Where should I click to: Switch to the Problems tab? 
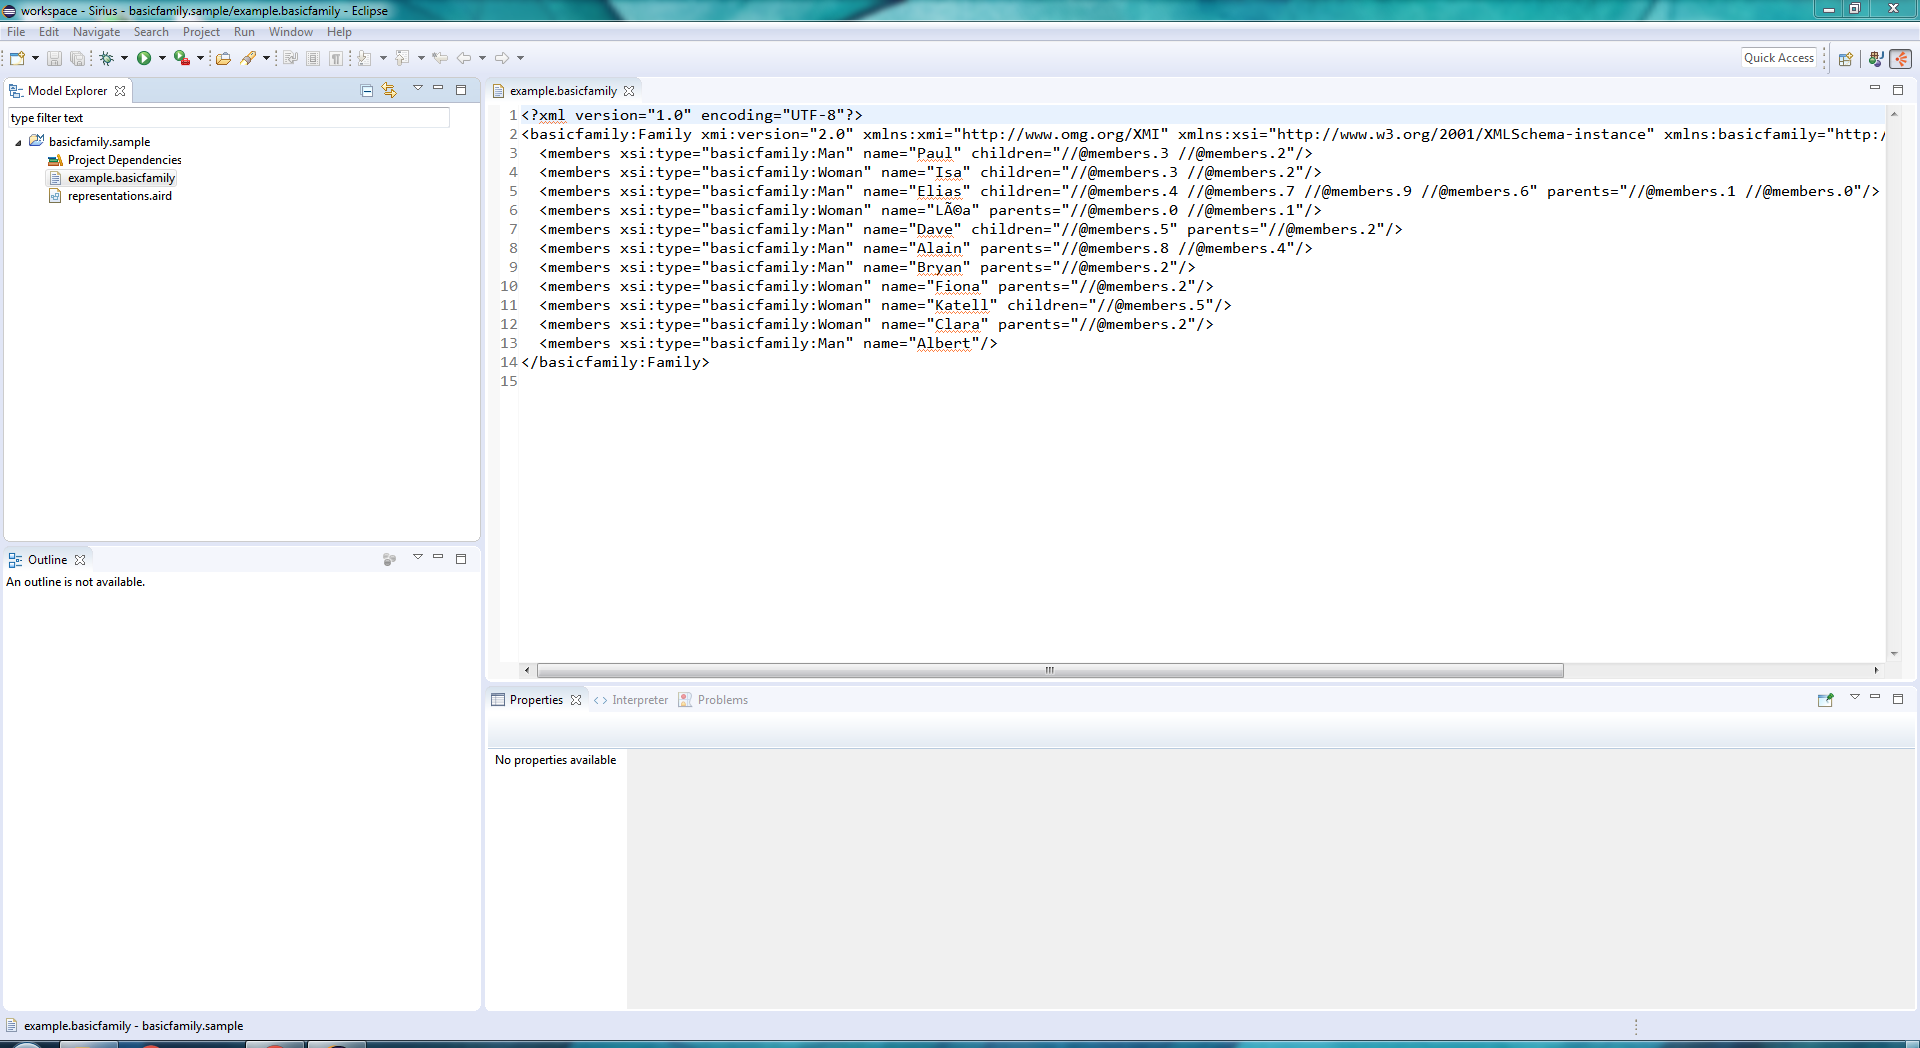point(721,700)
